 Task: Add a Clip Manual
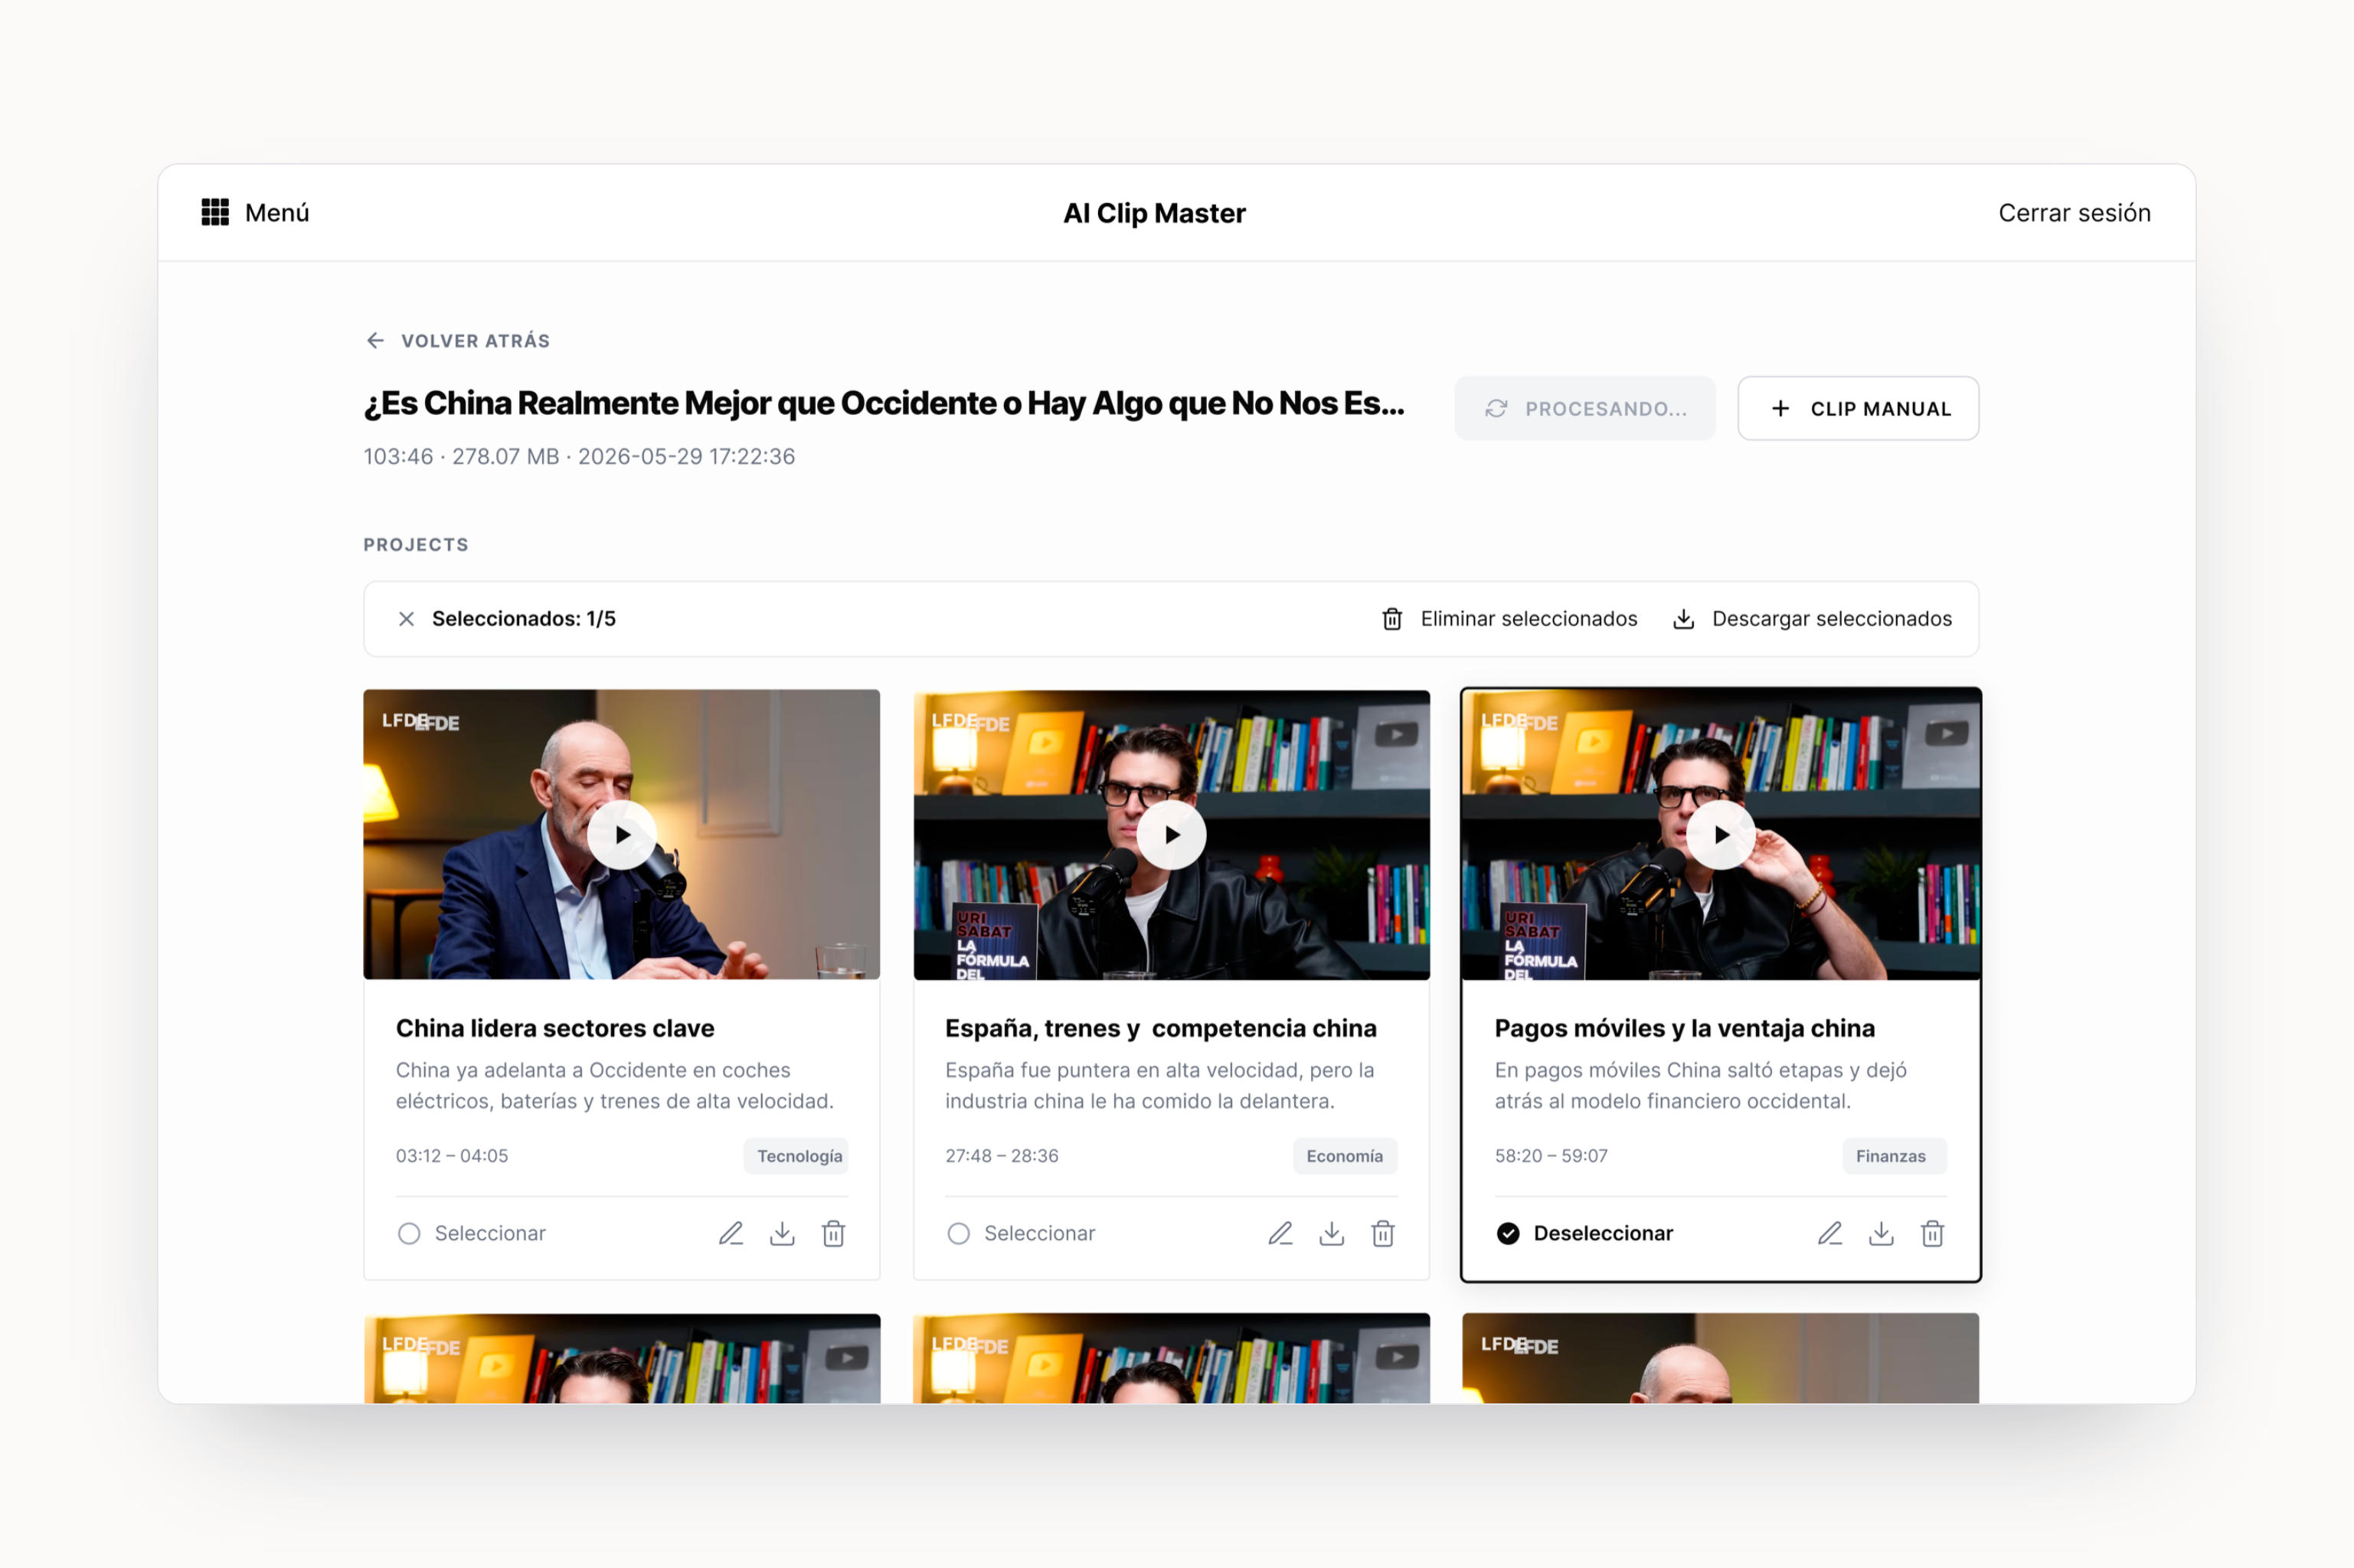click(1858, 408)
